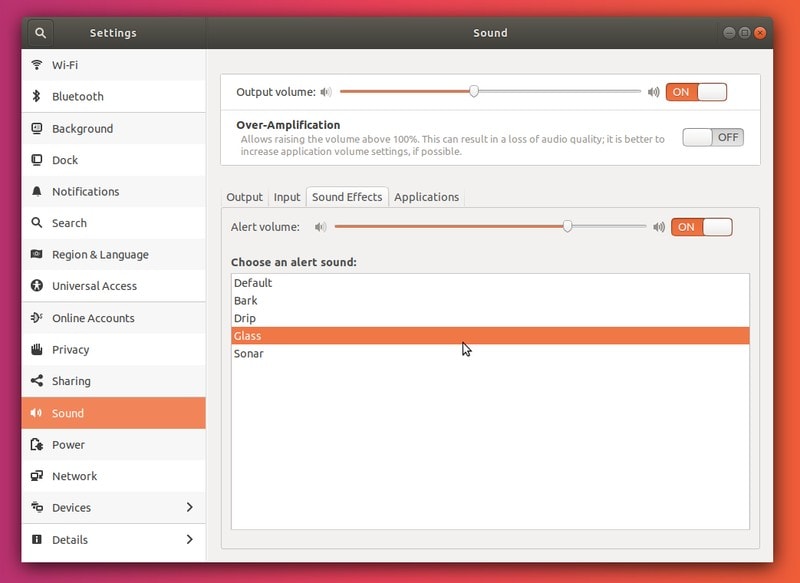The width and height of the screenshot is (800, 583).
Task: Click the search icon in Settings header
Action: pyautogui.click(x=40, y=33)
